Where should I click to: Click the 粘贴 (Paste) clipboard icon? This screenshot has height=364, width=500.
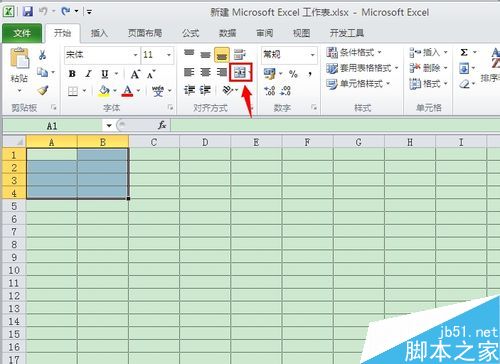[x=19, y=58]
